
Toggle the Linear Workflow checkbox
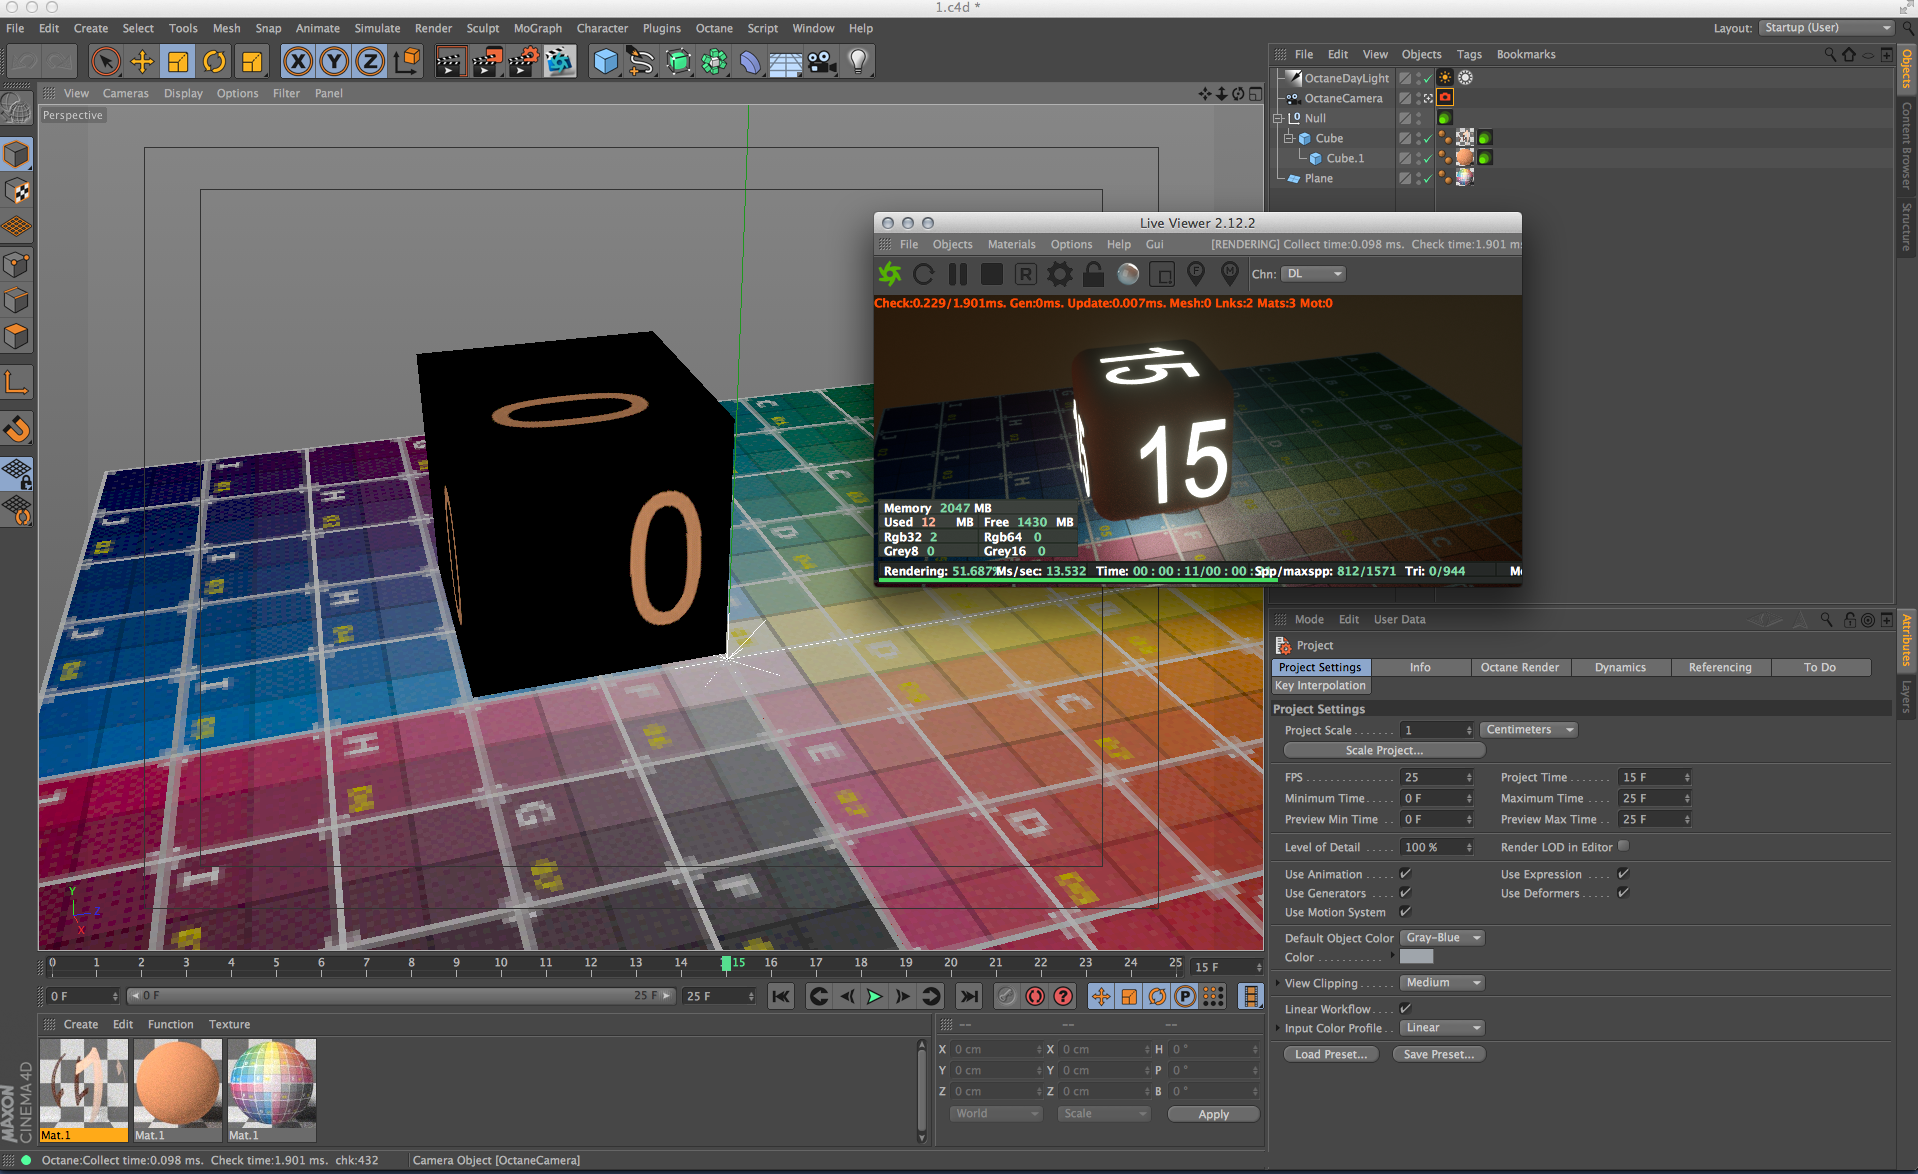(x=1405, y=1009)
